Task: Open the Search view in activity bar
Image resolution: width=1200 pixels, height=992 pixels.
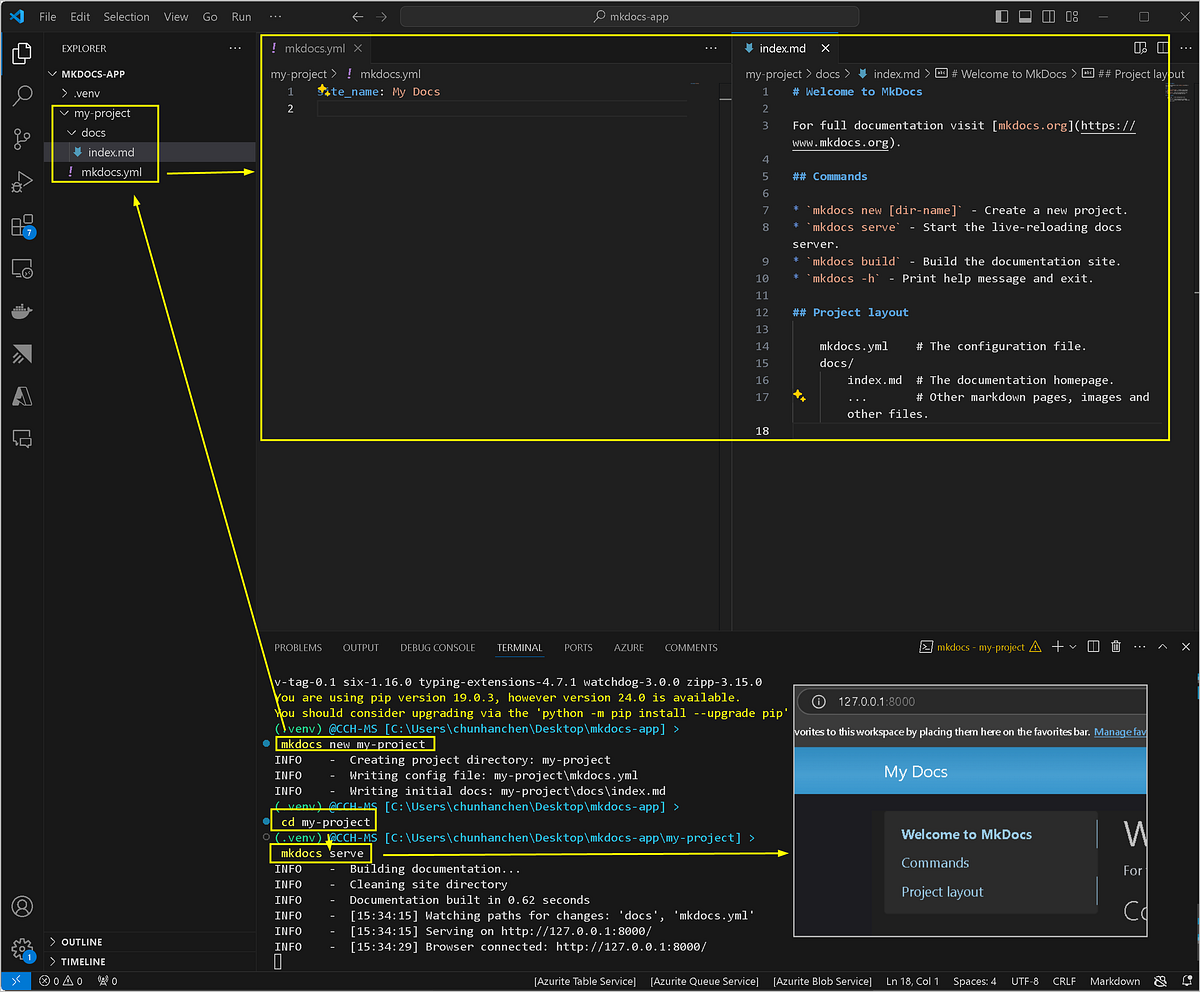Action: (x=22, y=96)
